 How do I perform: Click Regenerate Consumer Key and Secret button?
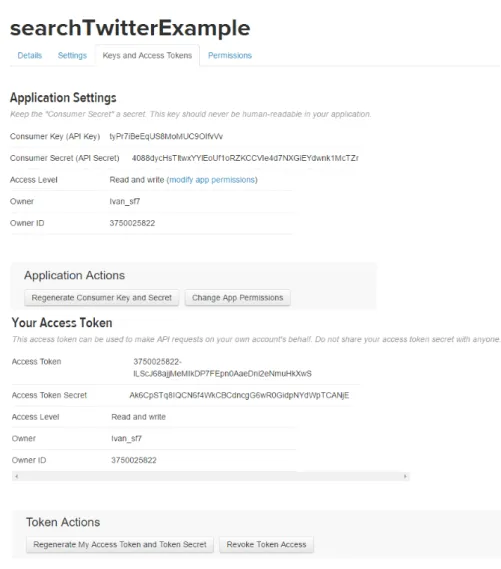102,298
